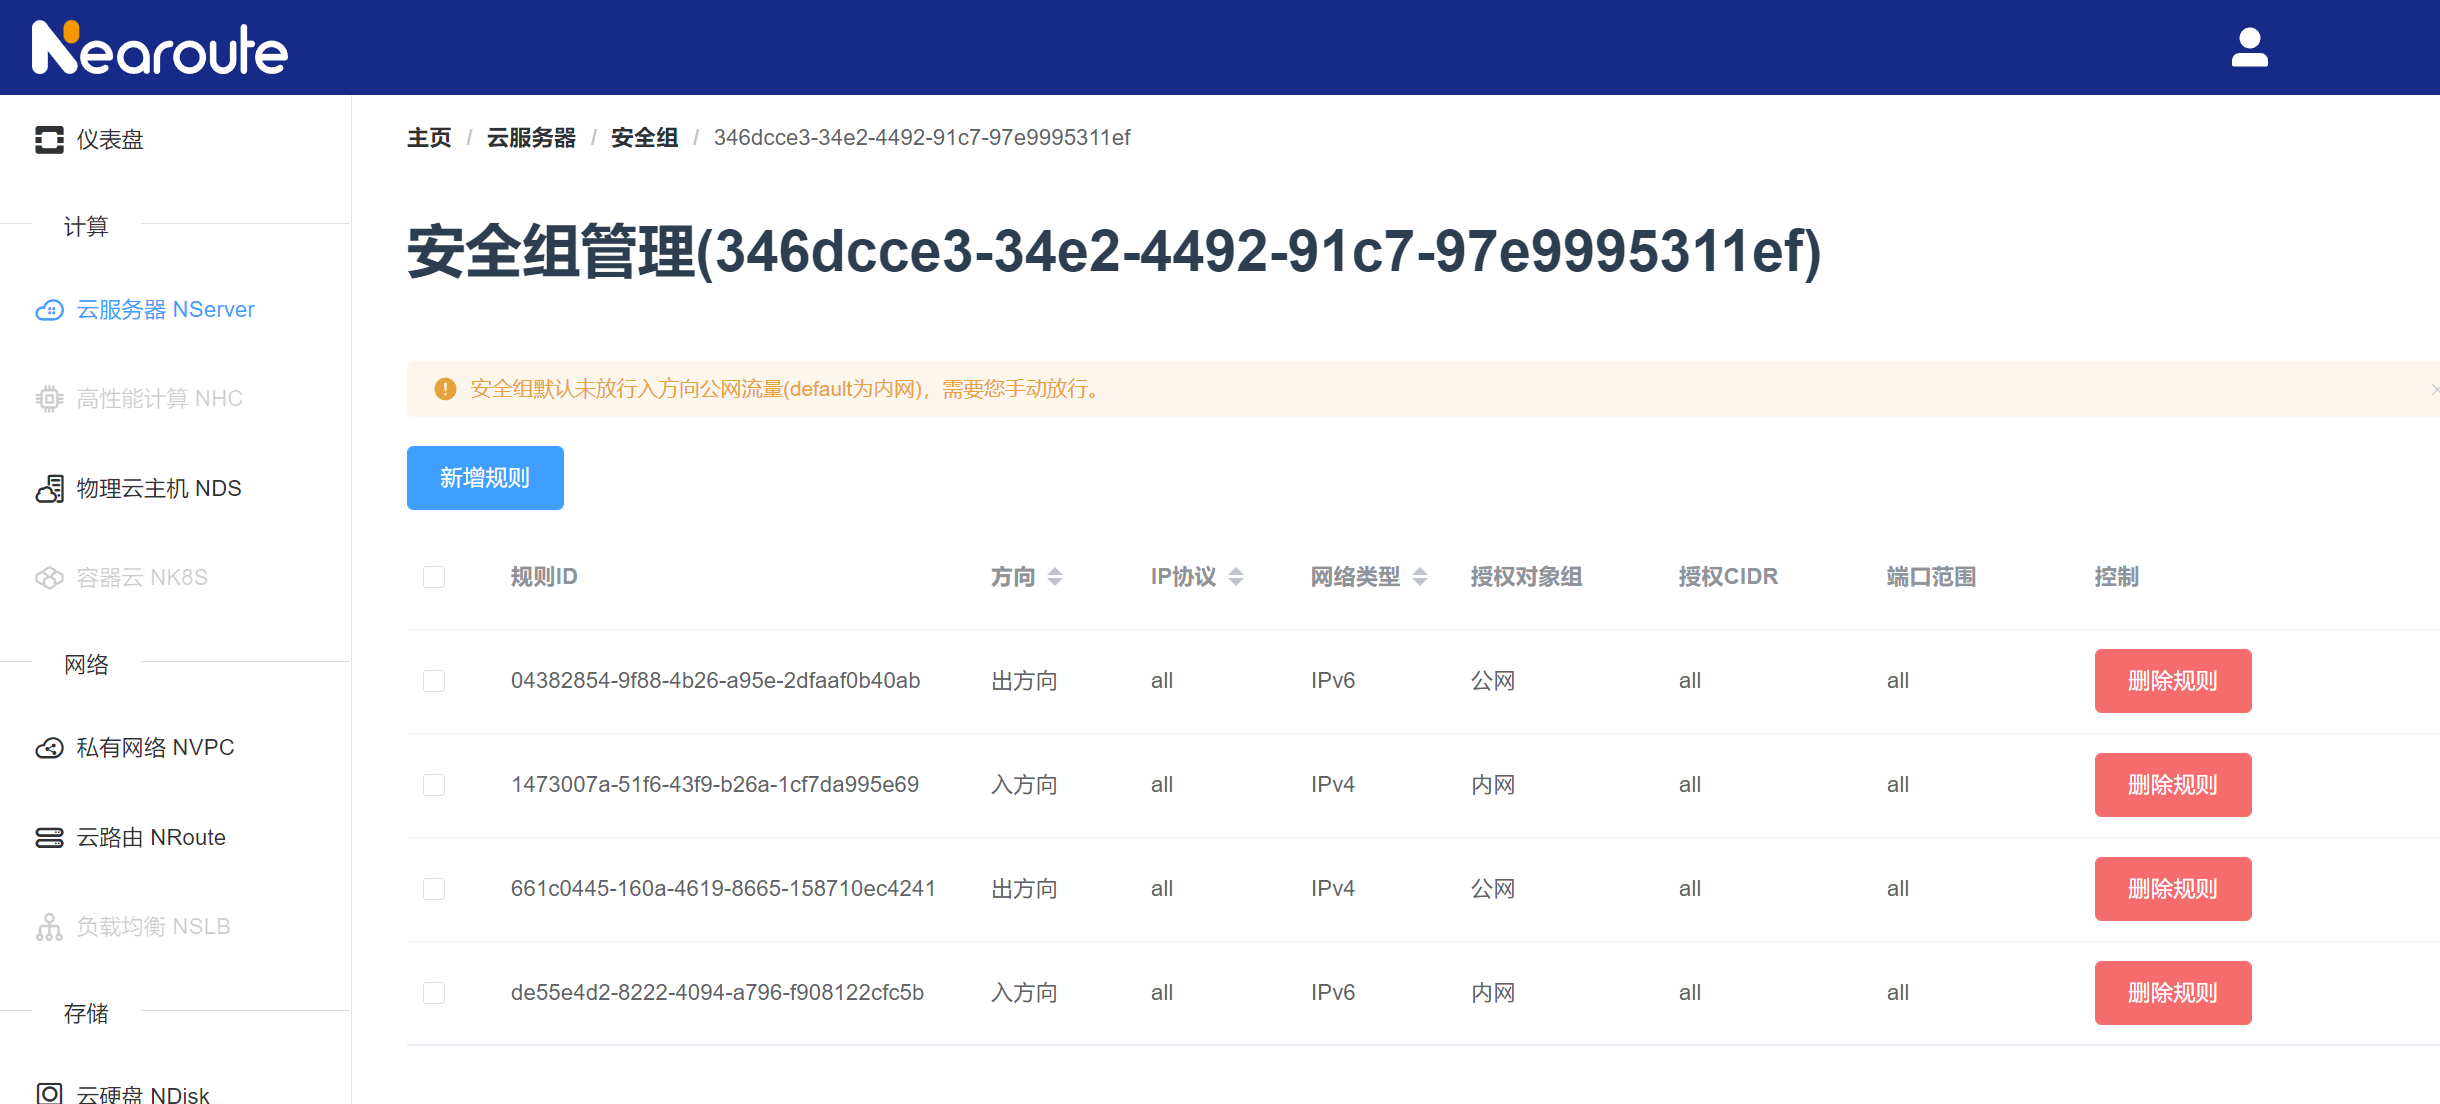The width and height of the screenshot is (2440, 1104).
Task: Go to 安全组 breadcrumb
Action: click(x=644, y=138)
